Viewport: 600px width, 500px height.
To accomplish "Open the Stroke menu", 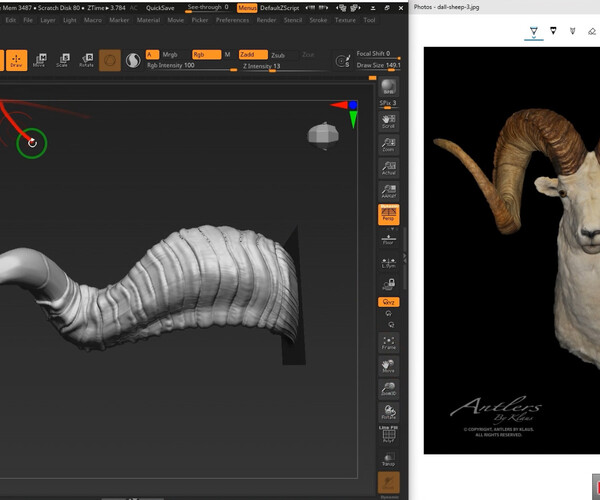I will click(x=318, y=20).
